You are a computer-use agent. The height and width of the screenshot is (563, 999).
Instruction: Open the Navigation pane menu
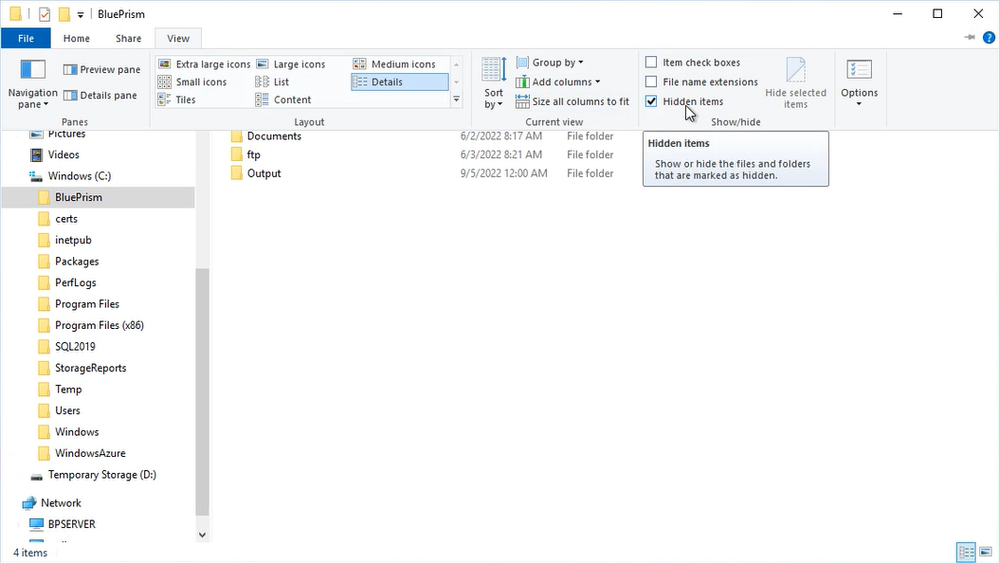point(32,84)
